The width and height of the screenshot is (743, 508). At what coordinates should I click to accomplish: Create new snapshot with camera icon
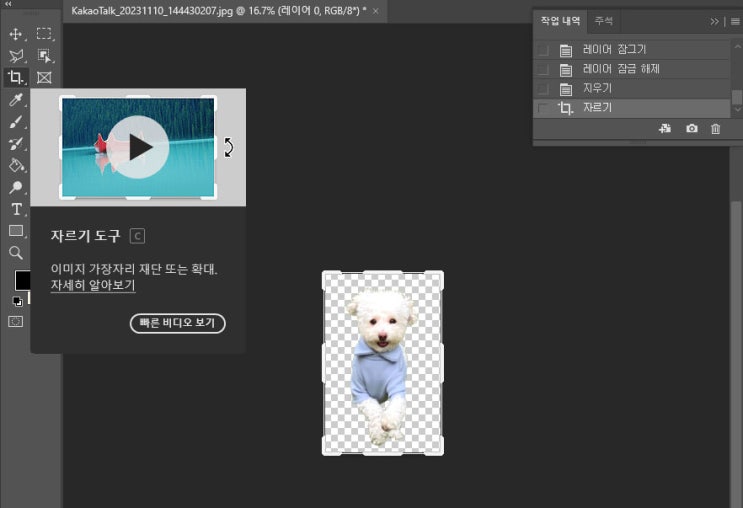coord(692,128)
